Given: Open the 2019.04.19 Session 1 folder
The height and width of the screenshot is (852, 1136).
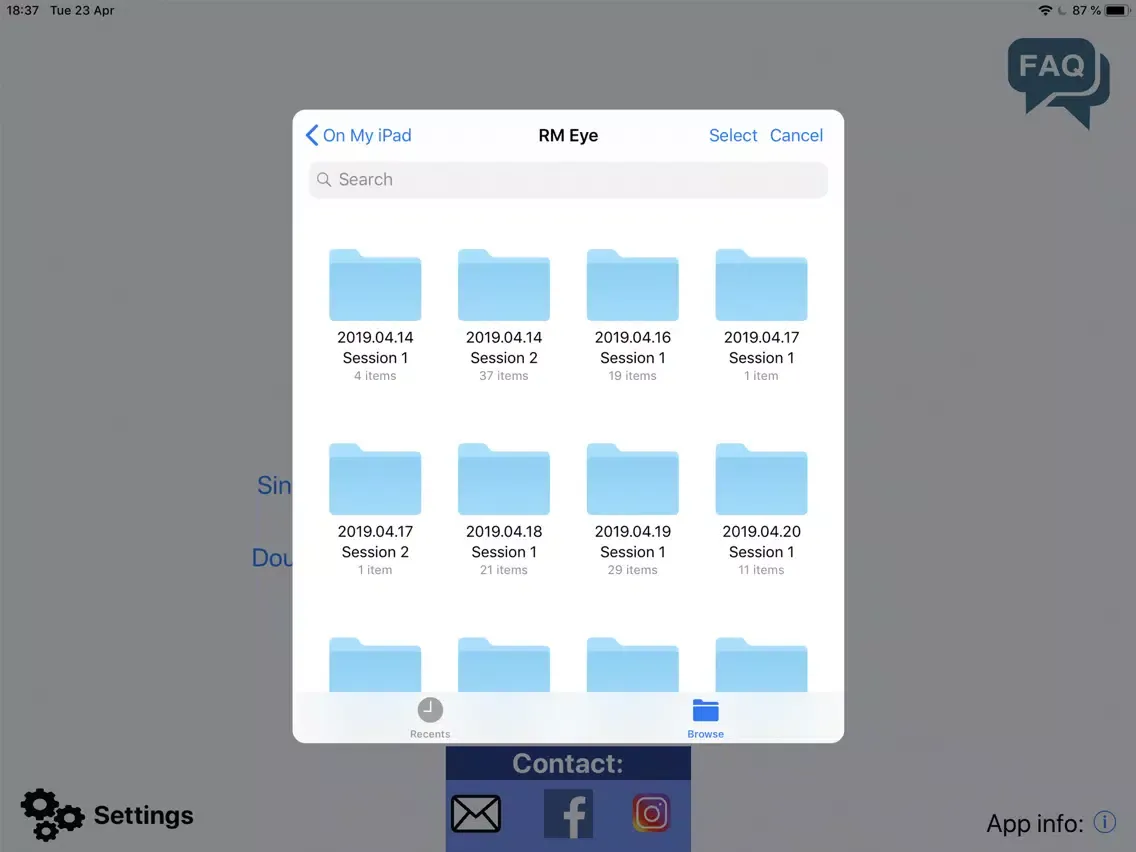Looking at the screenshot, I should tap(632, 480).
